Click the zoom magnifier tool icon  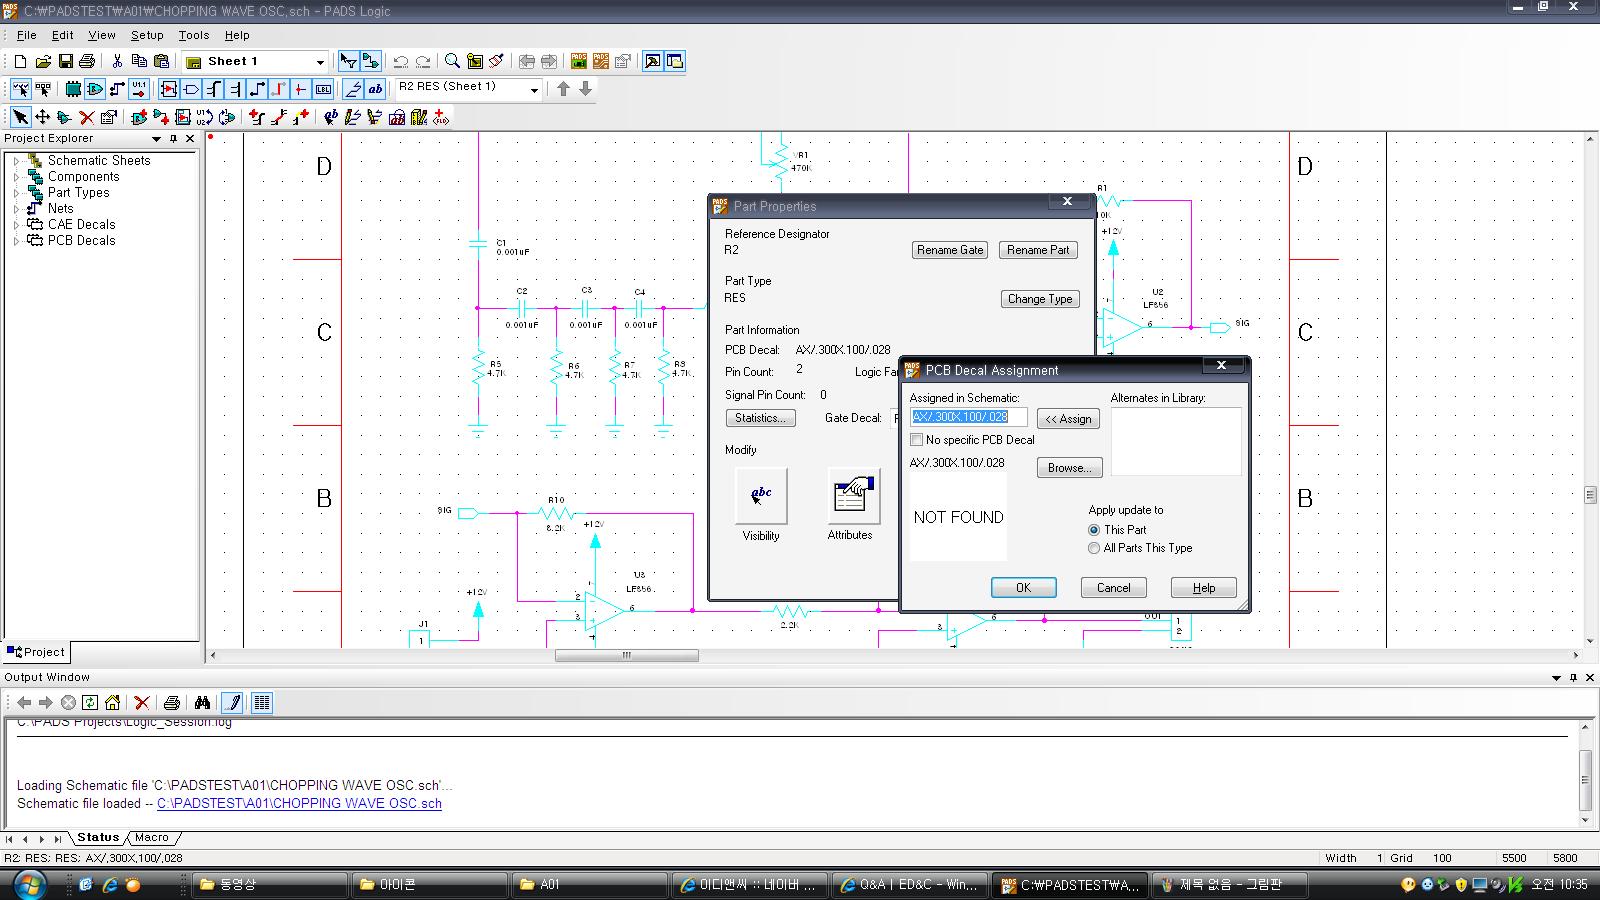[452, 62]
